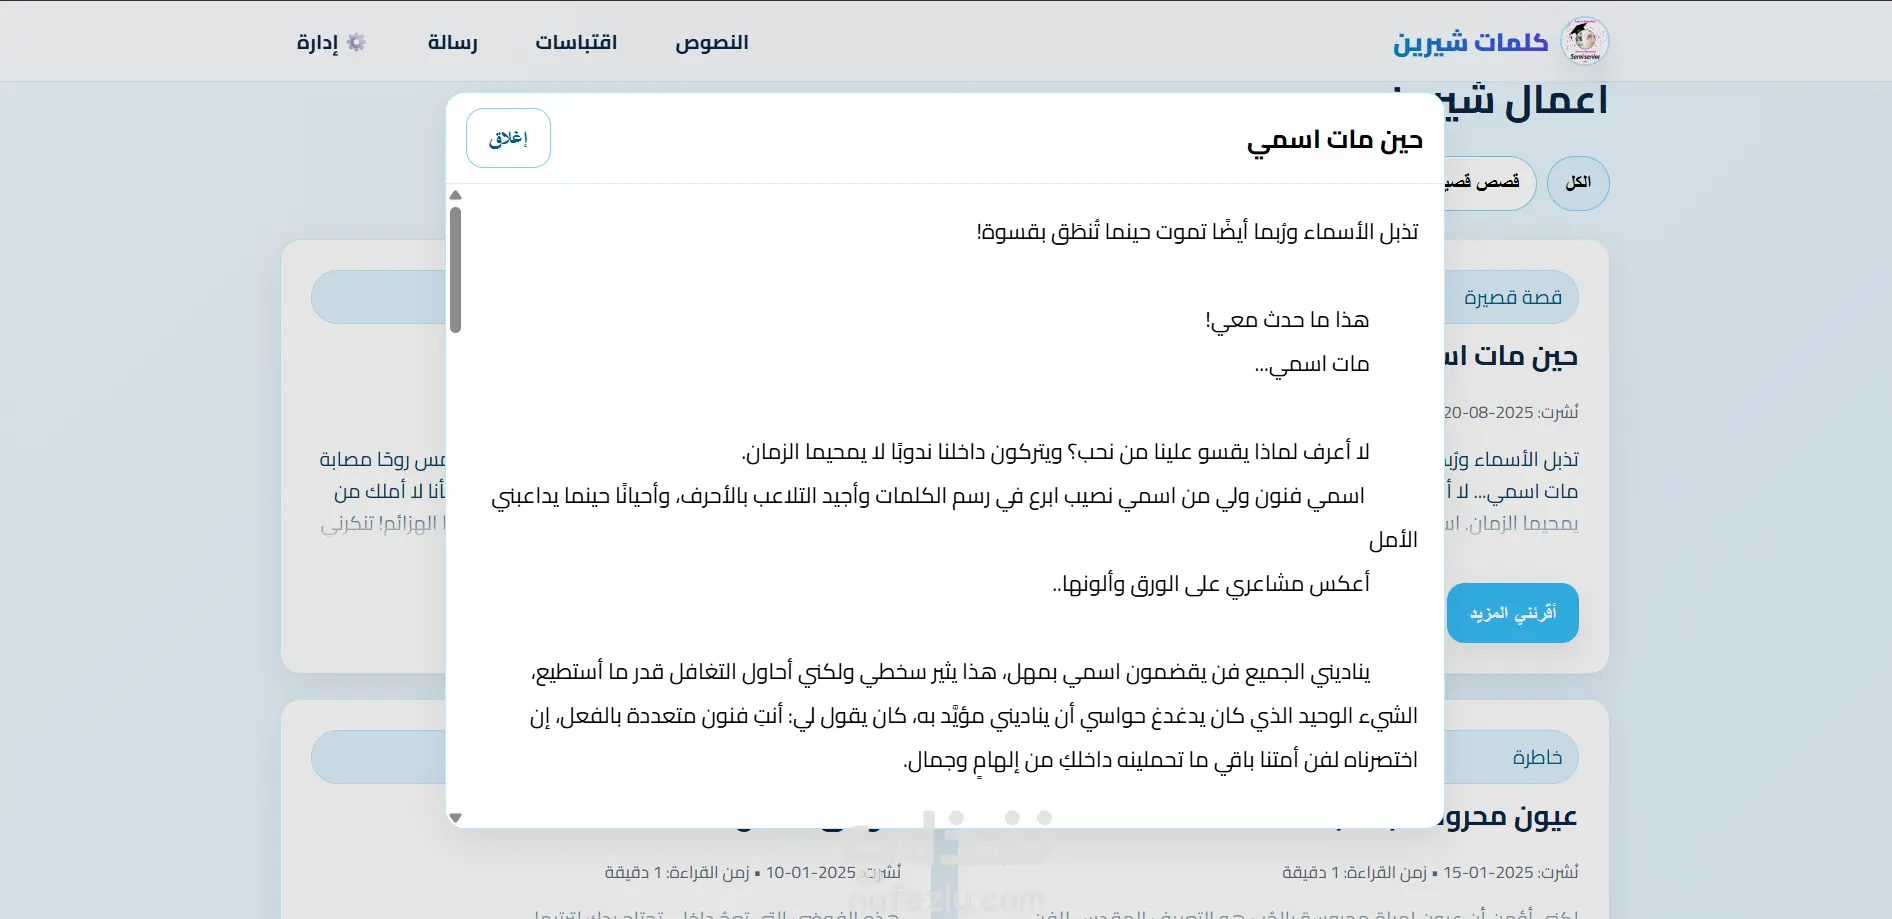Click the line هذا ما حدث معي!

[1287, 320]
